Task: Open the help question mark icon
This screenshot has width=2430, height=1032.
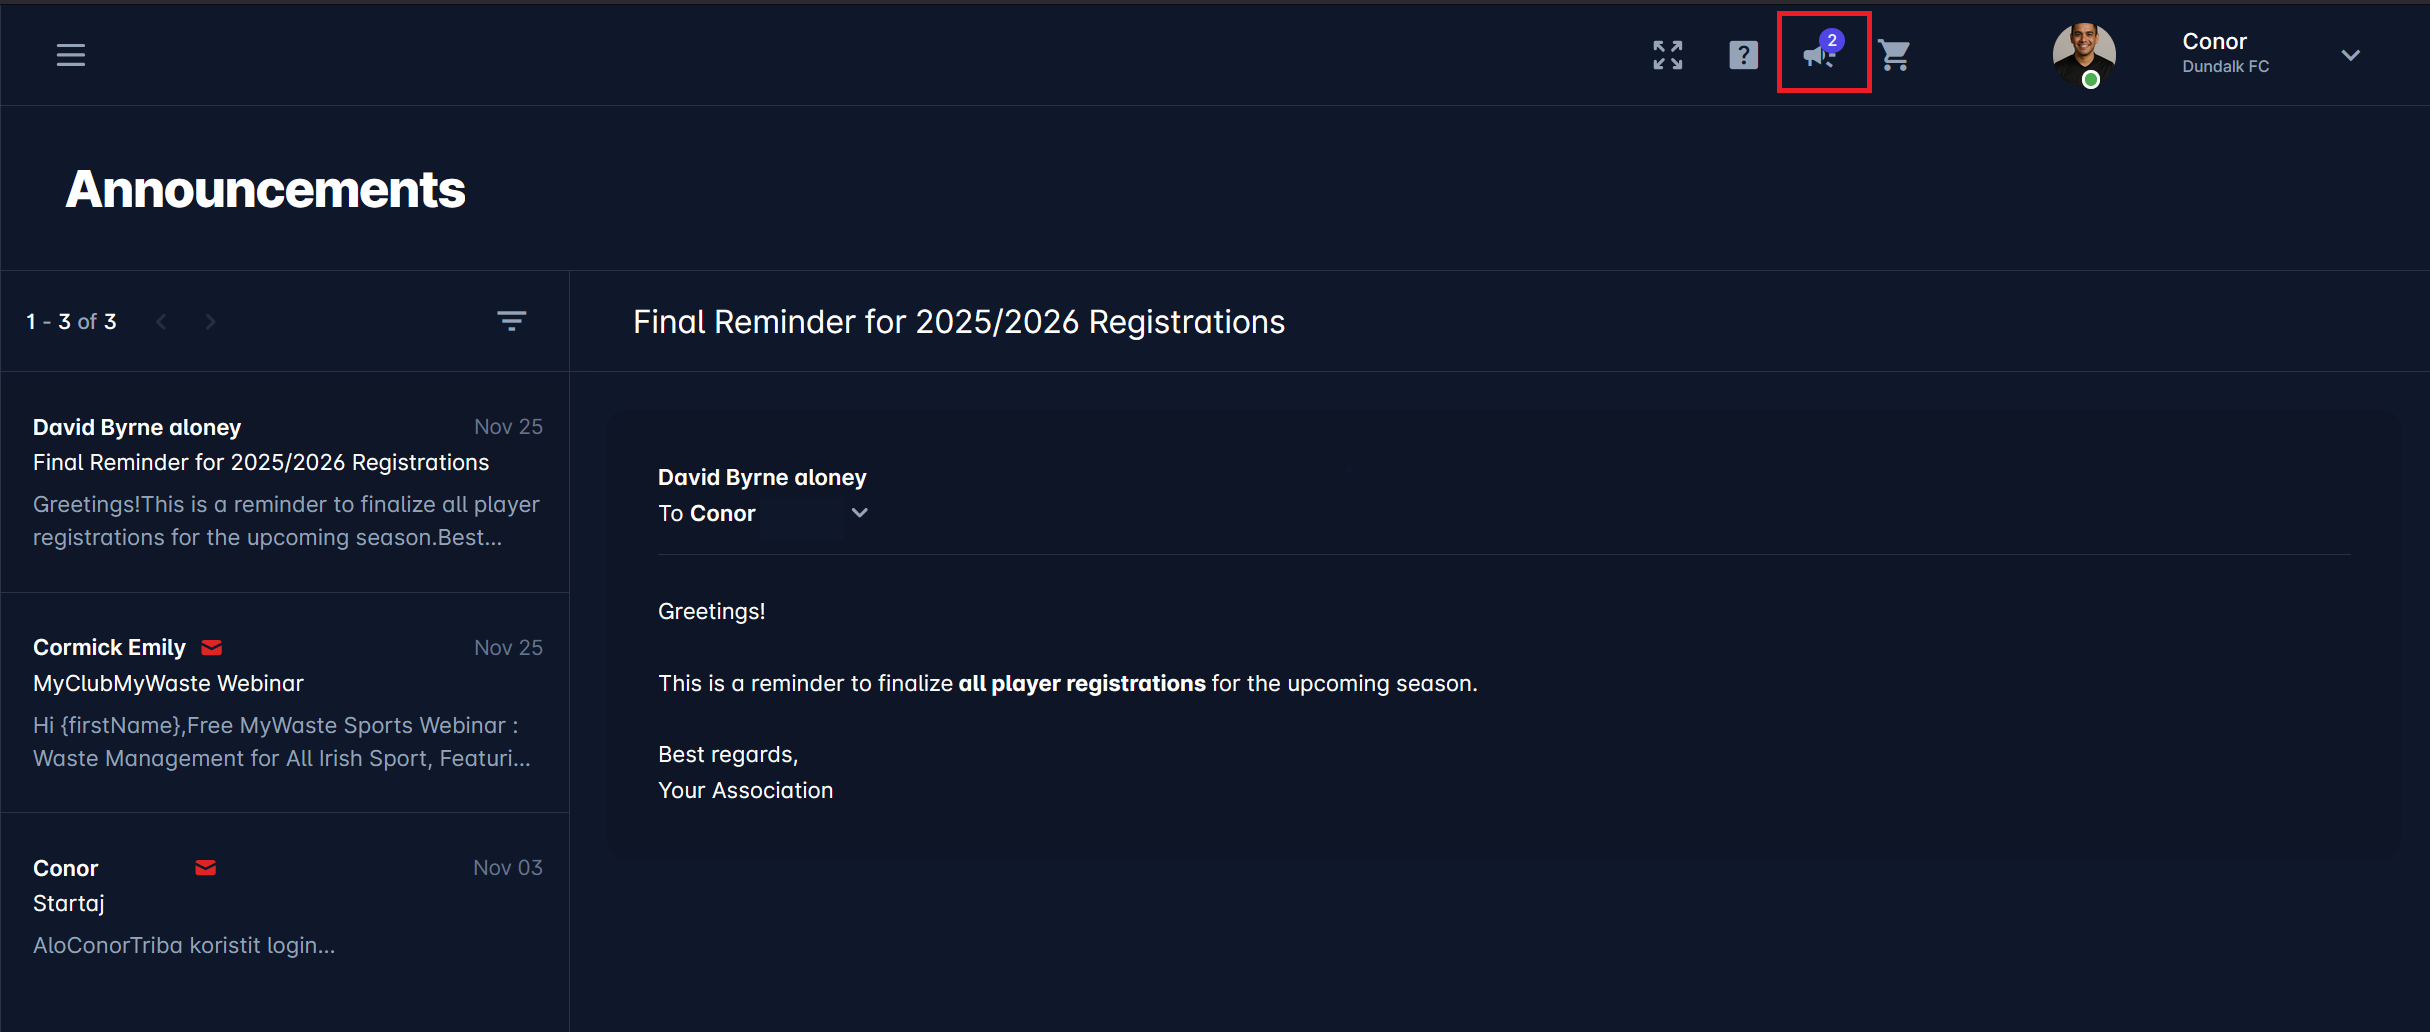Action: point(1743,55)
